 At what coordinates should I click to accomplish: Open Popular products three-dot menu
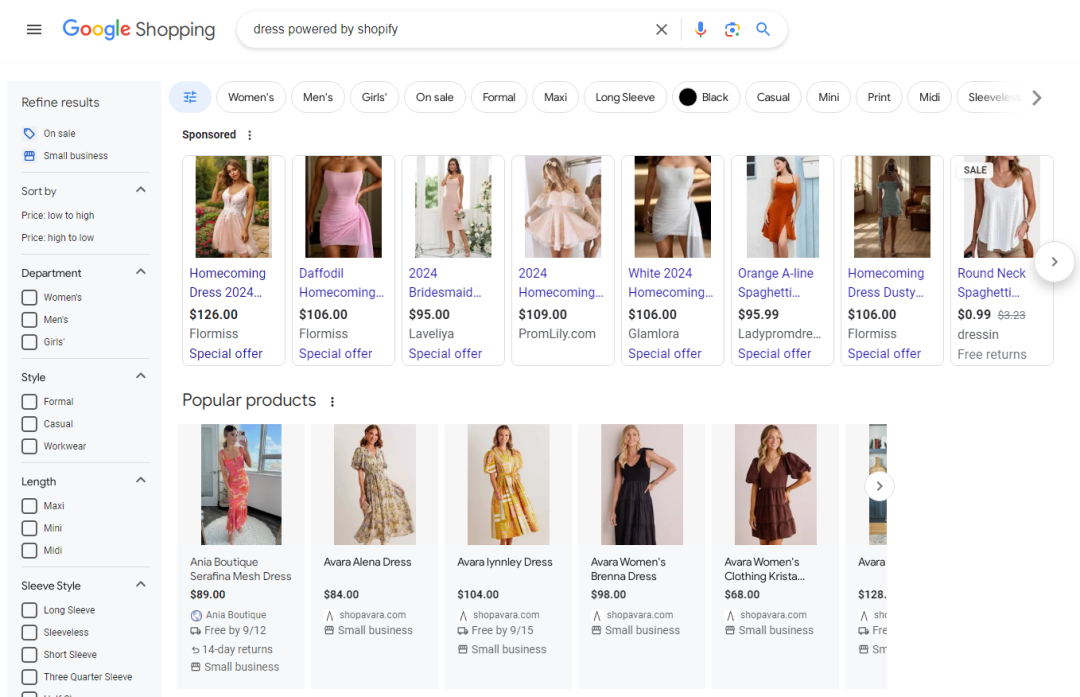point(333,402)
